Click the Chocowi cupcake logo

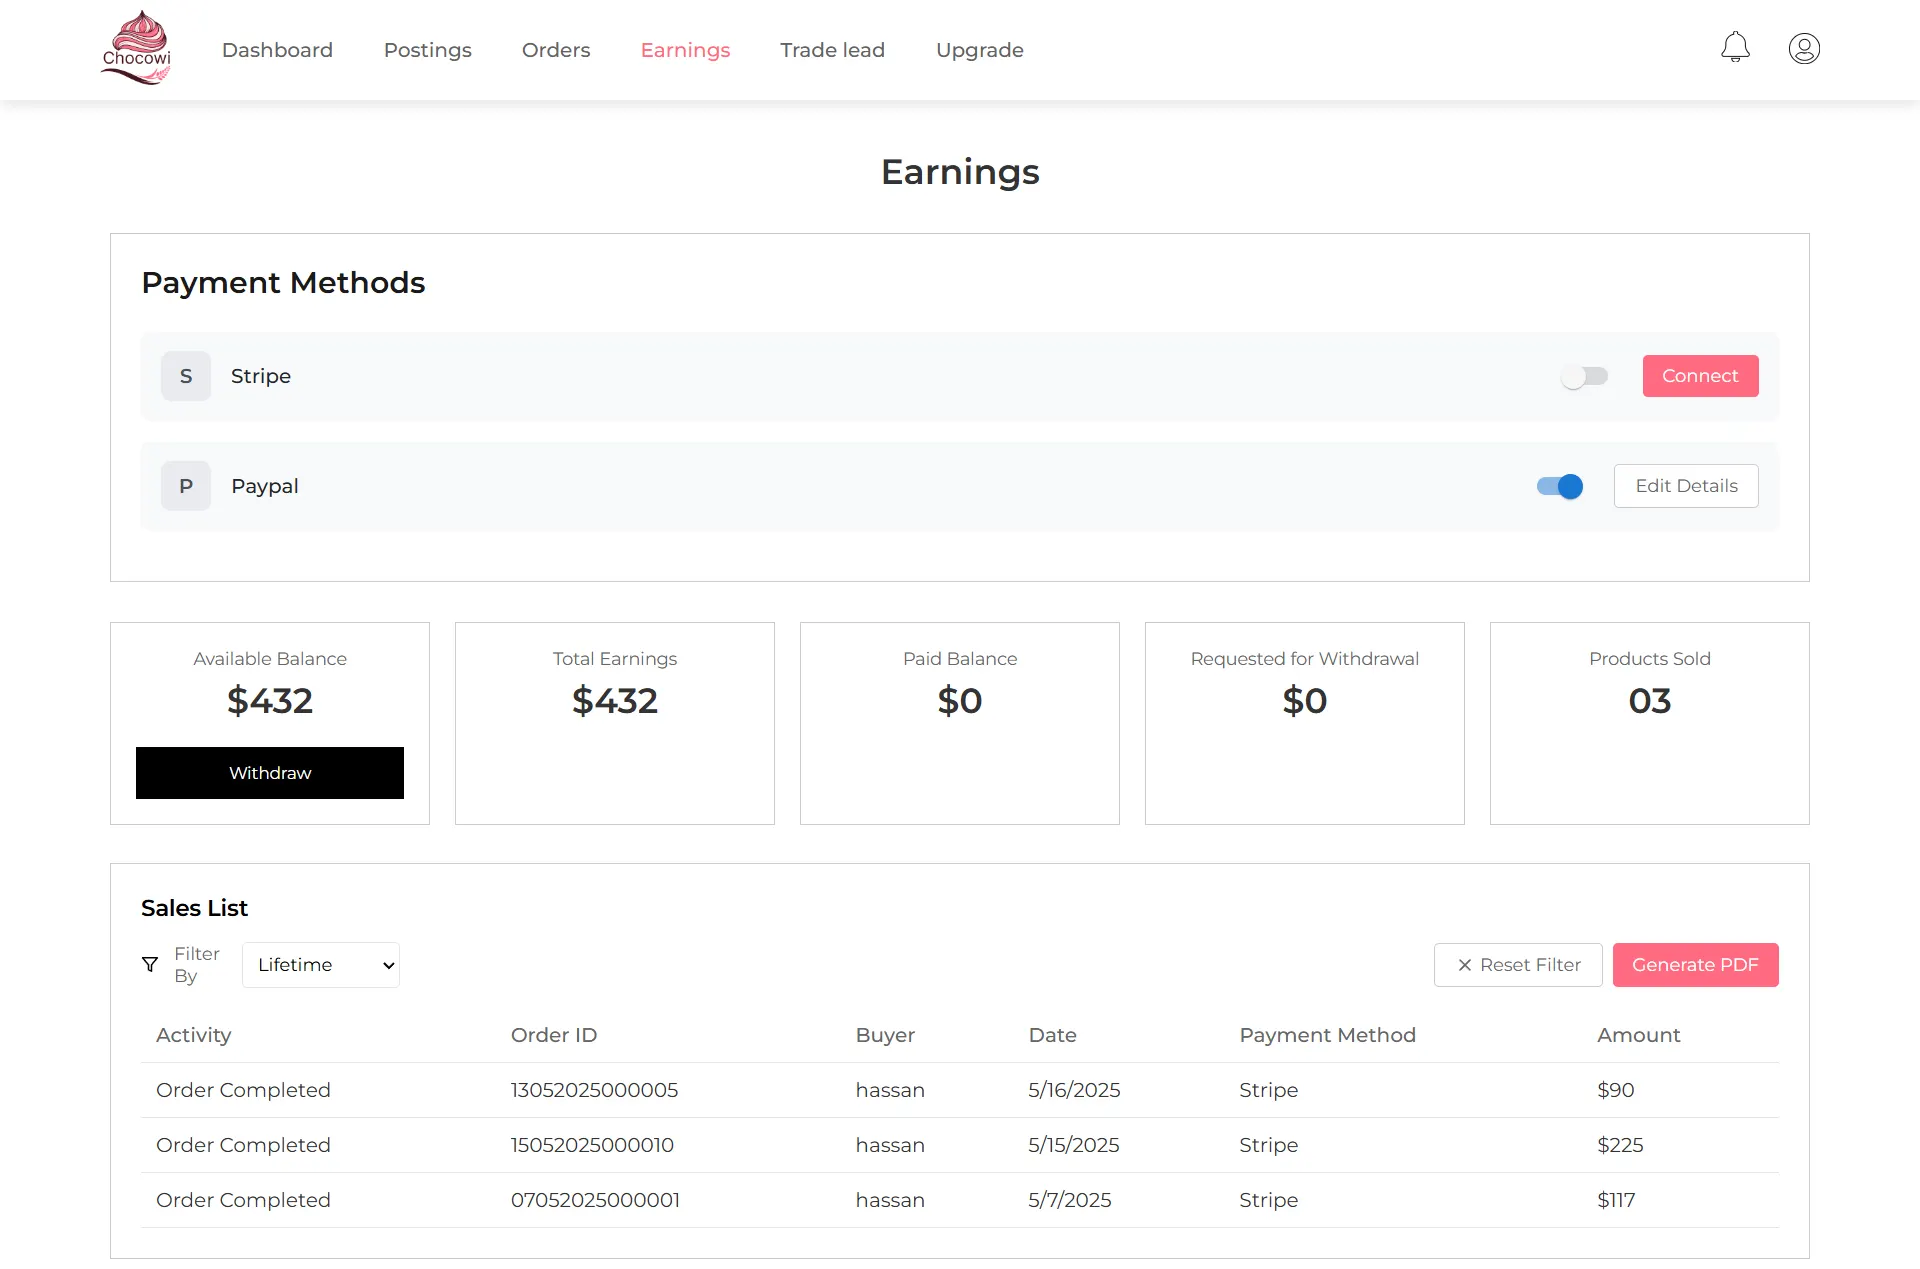tap(137, 48)
